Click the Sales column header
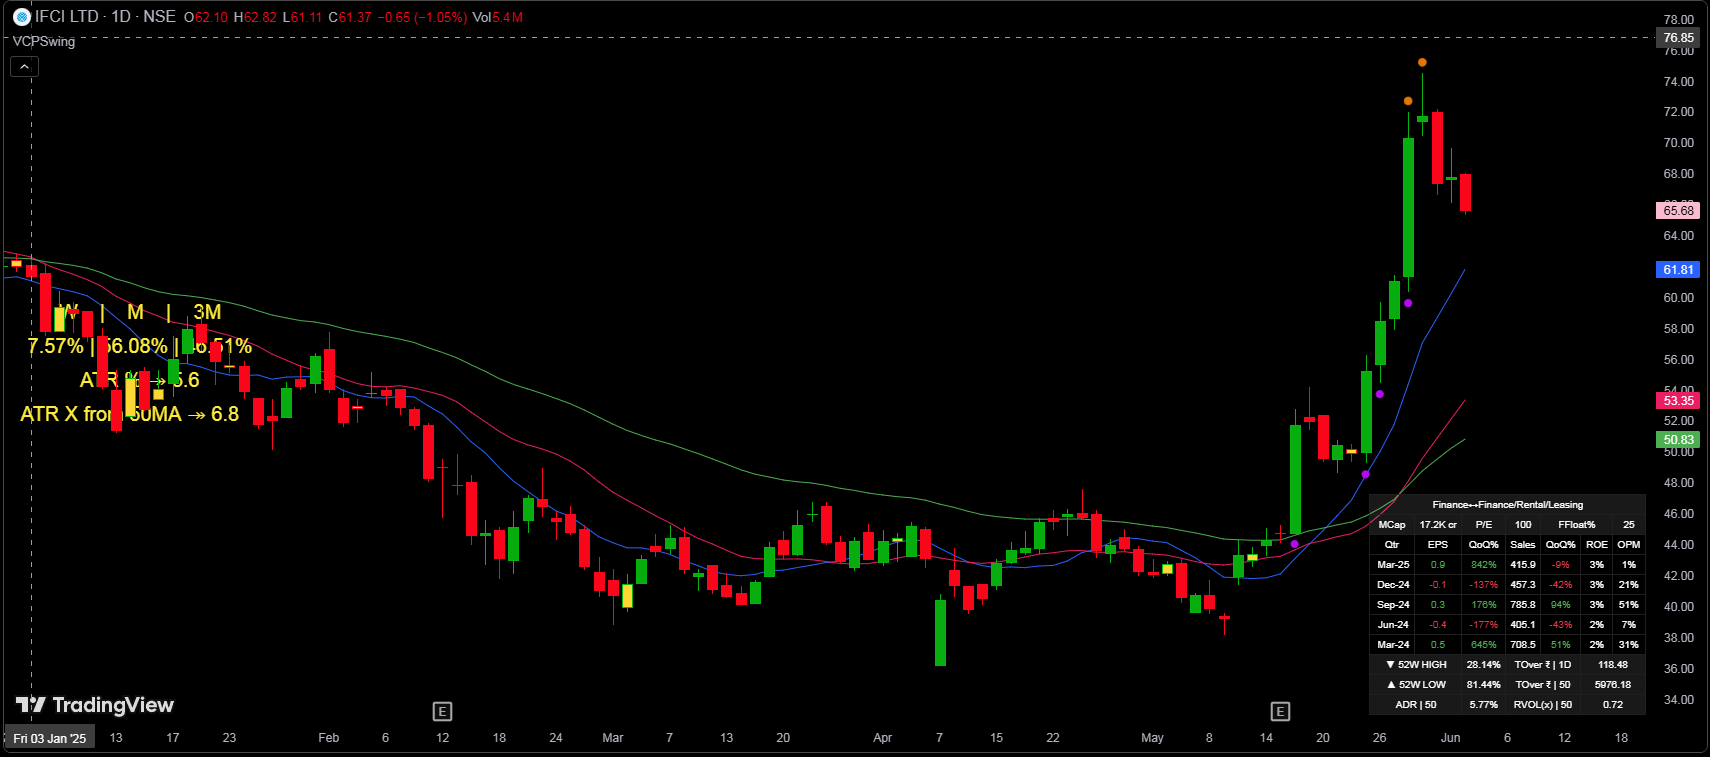Viewport: 1710px width, 757px height. click(x=1523, y=545)
